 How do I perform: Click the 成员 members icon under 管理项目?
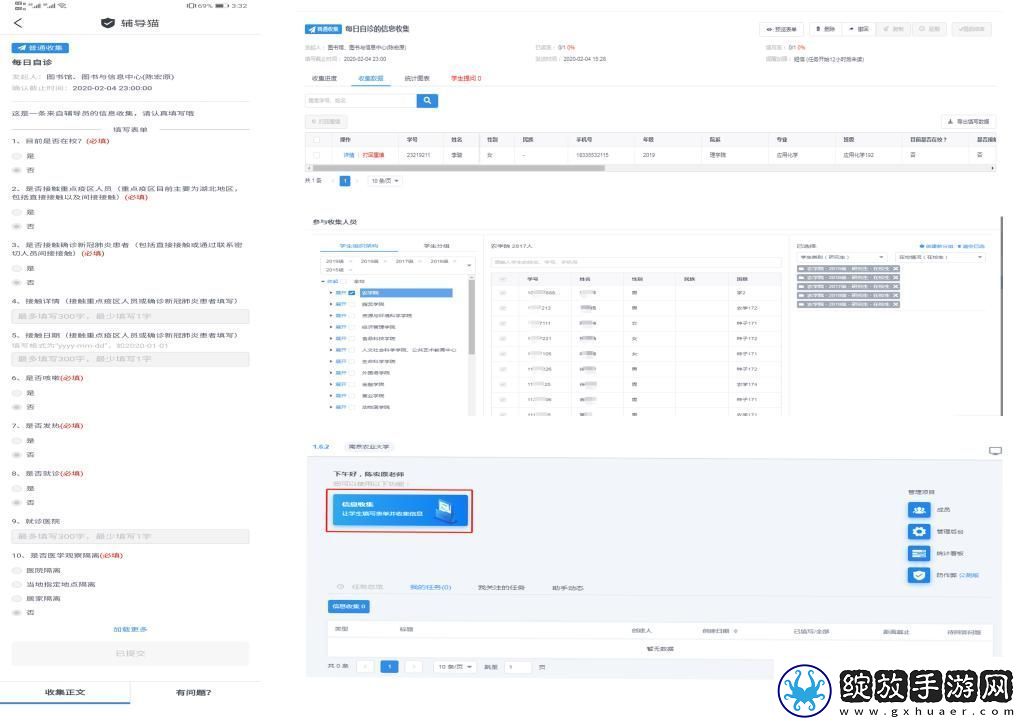point(919,509)
